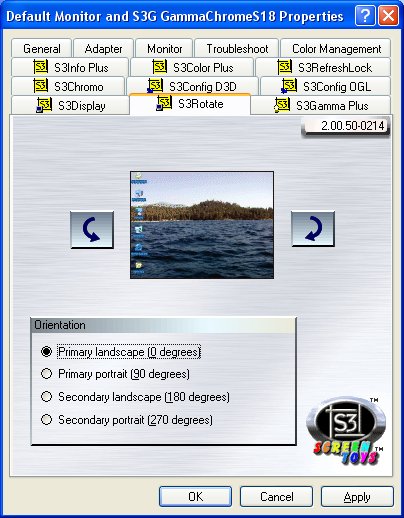
Task: Click the rotate counterclockwise arrow button
Action: pos(92,230)
